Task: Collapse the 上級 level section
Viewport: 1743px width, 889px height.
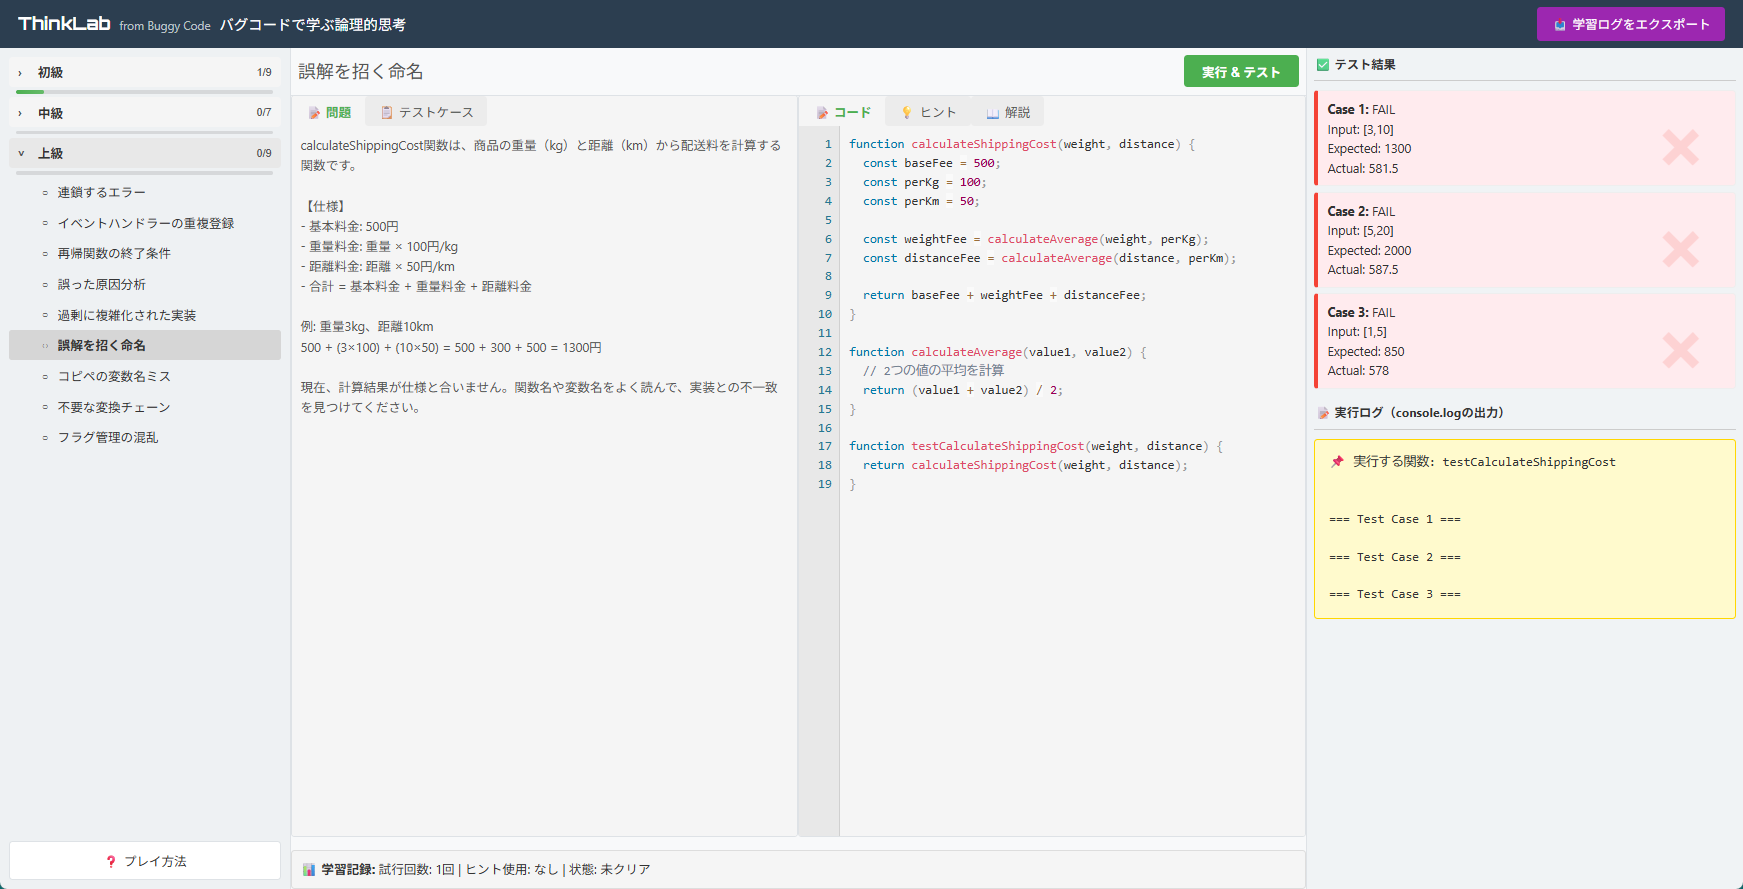Action: pos(145,153)
